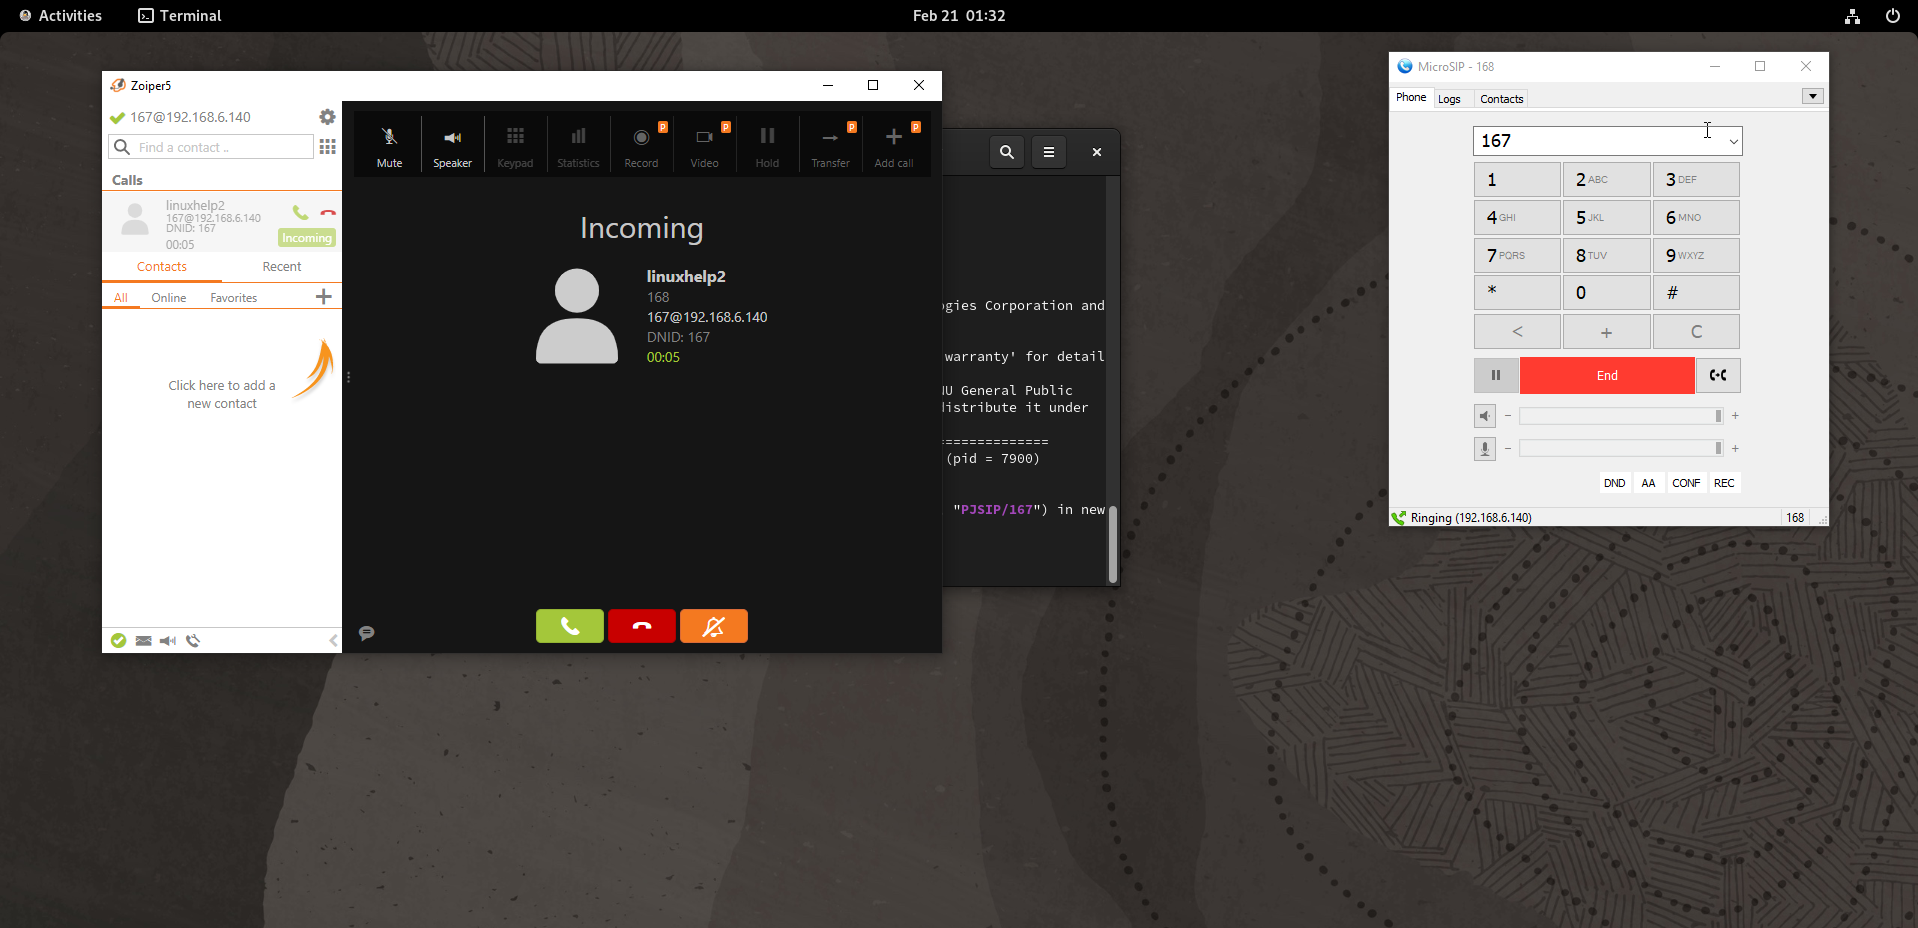Mute MicroSIP speaker icon
The height and width of the screenshot is (928, 1918).
click(1485, 416)
